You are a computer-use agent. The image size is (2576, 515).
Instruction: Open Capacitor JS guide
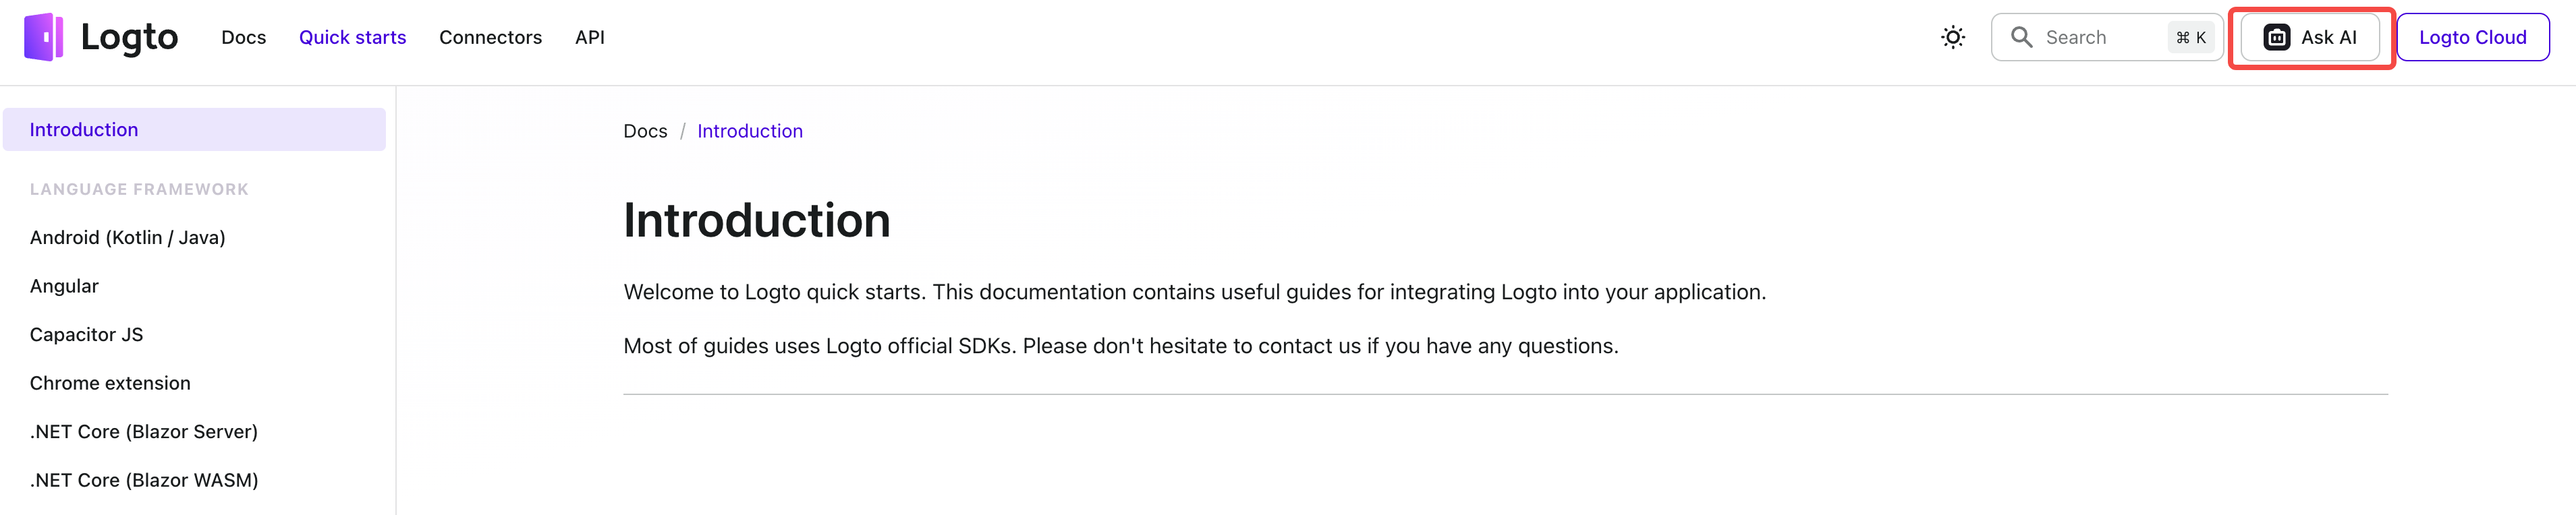pyautogui.click(x=86, y=334)
